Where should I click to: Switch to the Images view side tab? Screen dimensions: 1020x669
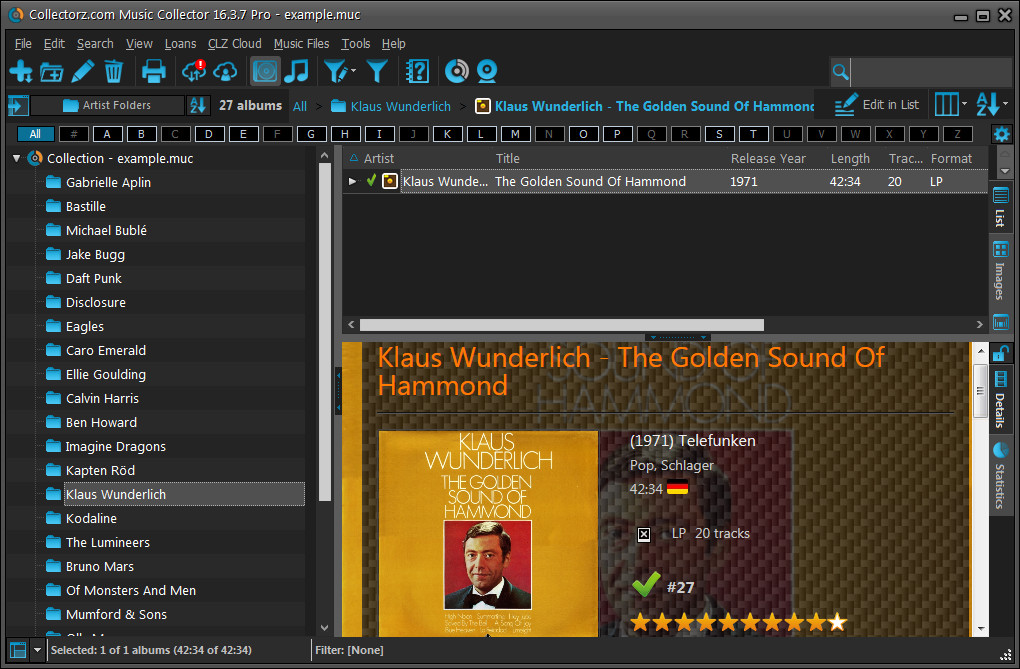coord(1000,271)
